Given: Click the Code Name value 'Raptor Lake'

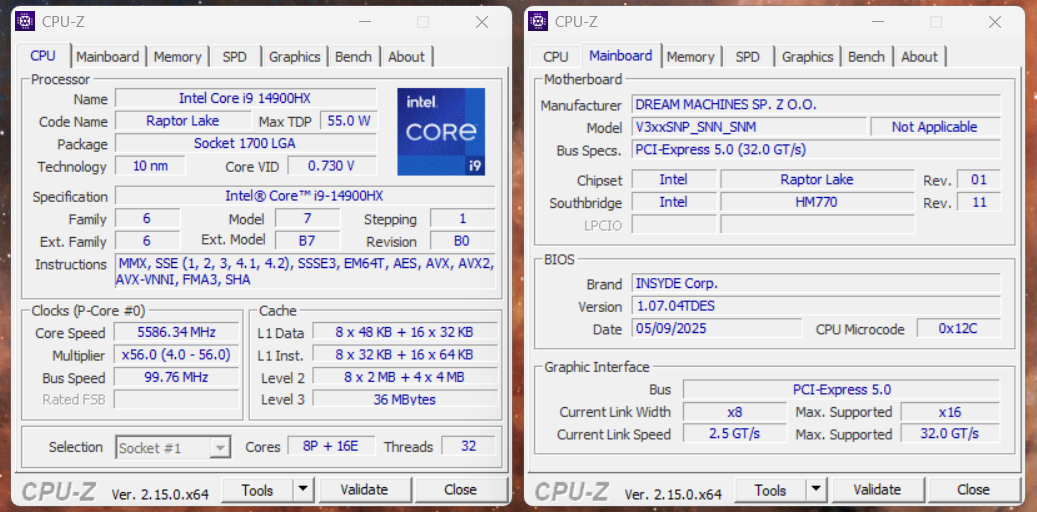Looking at the screenshot, I should click(x=183, y=121).
